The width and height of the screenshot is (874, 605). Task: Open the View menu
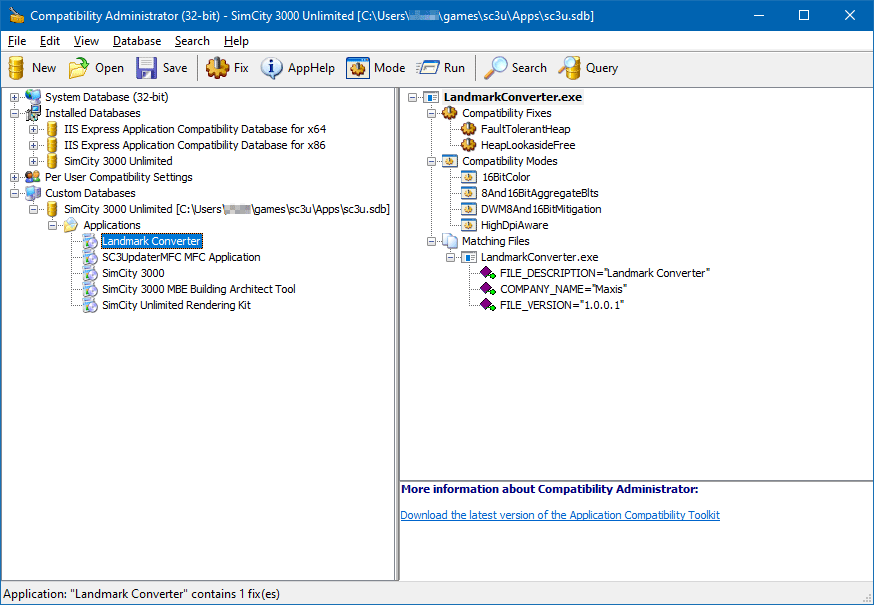[86, 41]
